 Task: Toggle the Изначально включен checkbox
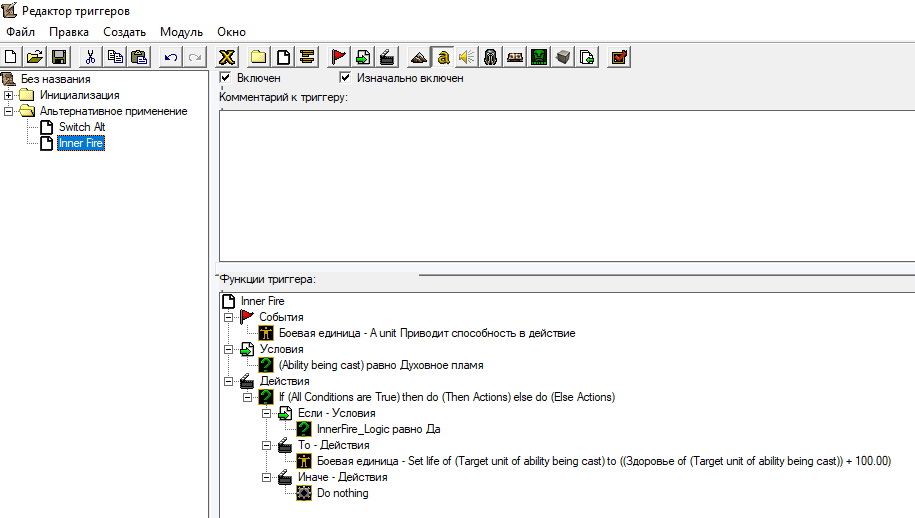tap(345, 77)
